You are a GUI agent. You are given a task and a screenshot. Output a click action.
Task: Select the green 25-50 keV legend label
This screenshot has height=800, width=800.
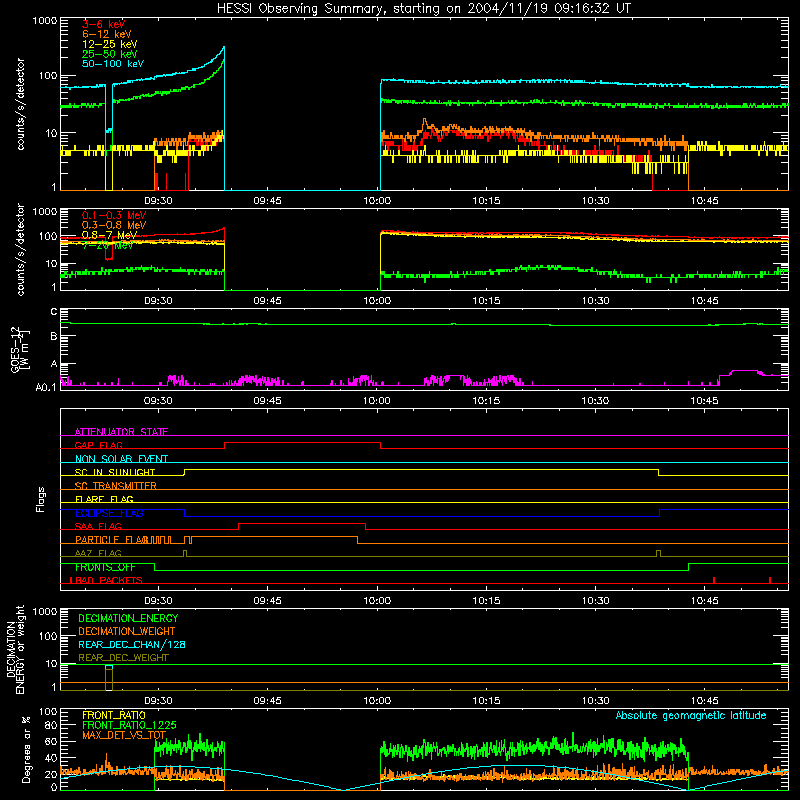point(110,54)
